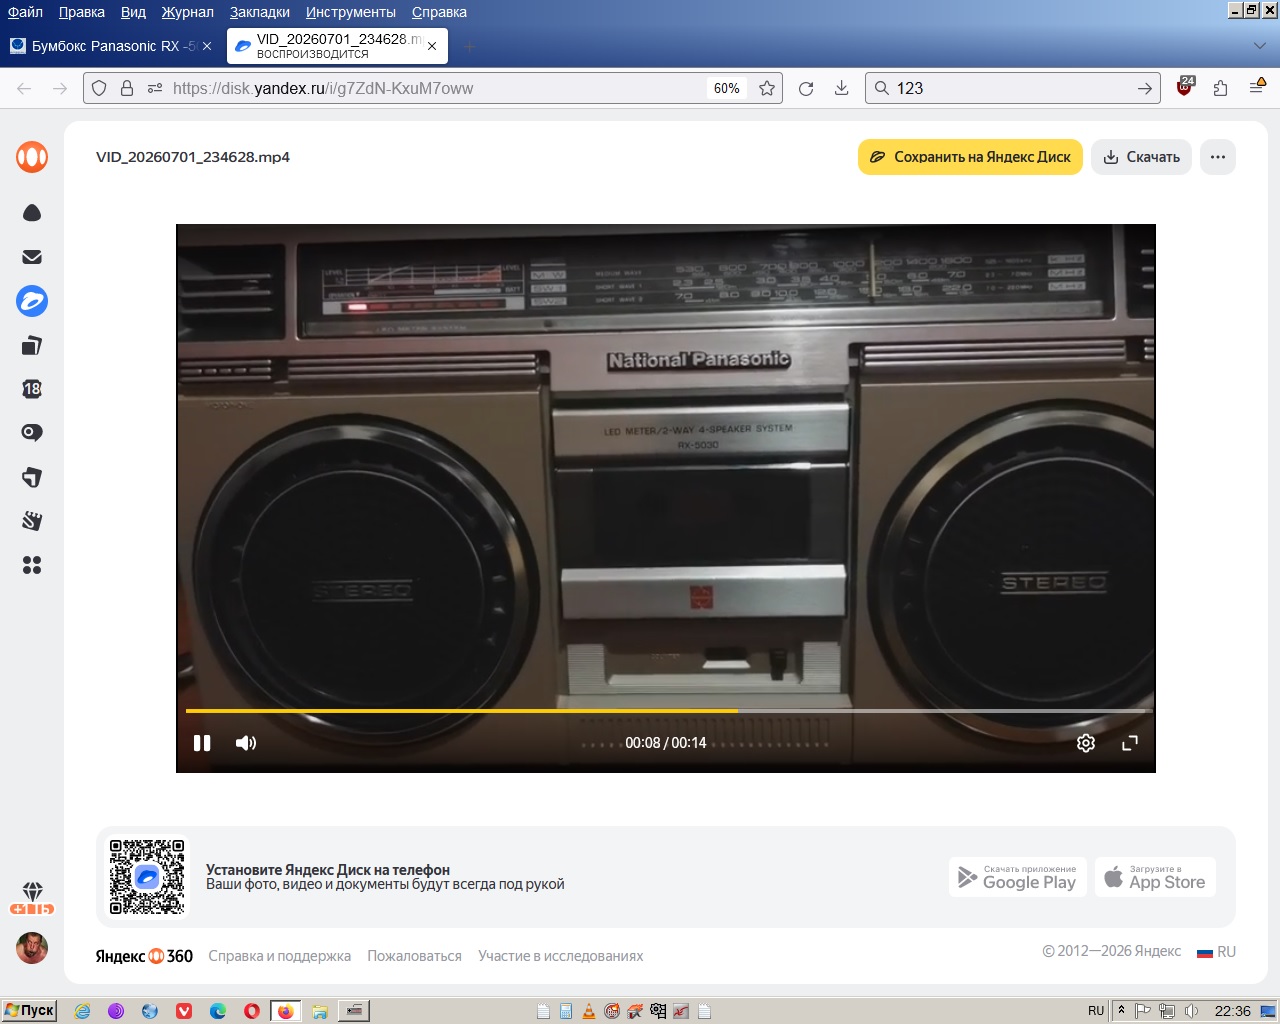The image size is (1280, 1024).
Task: Click the Firefox button on the taskbar
Action: click(x=285, y=1011)
